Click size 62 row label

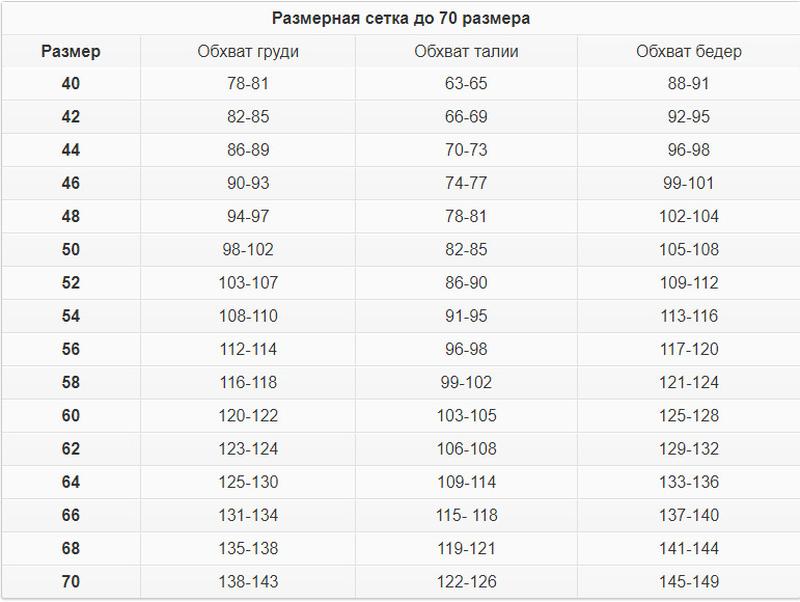[70, 449]
